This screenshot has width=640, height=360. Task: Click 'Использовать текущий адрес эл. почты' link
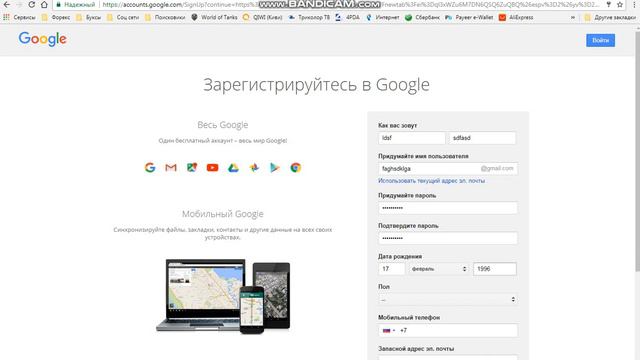[431, 180]
